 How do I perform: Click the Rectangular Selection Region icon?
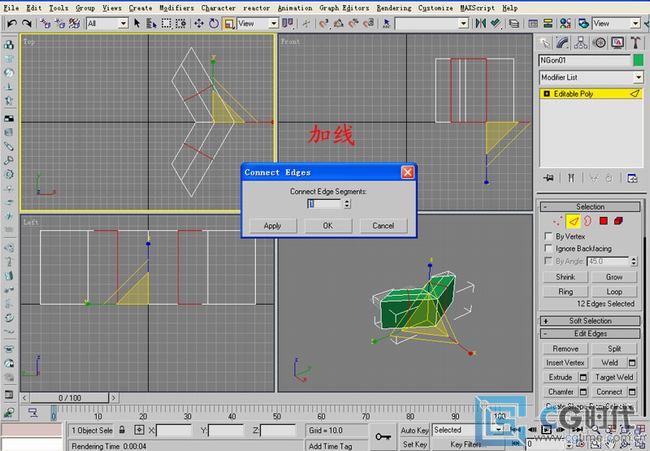166,24
